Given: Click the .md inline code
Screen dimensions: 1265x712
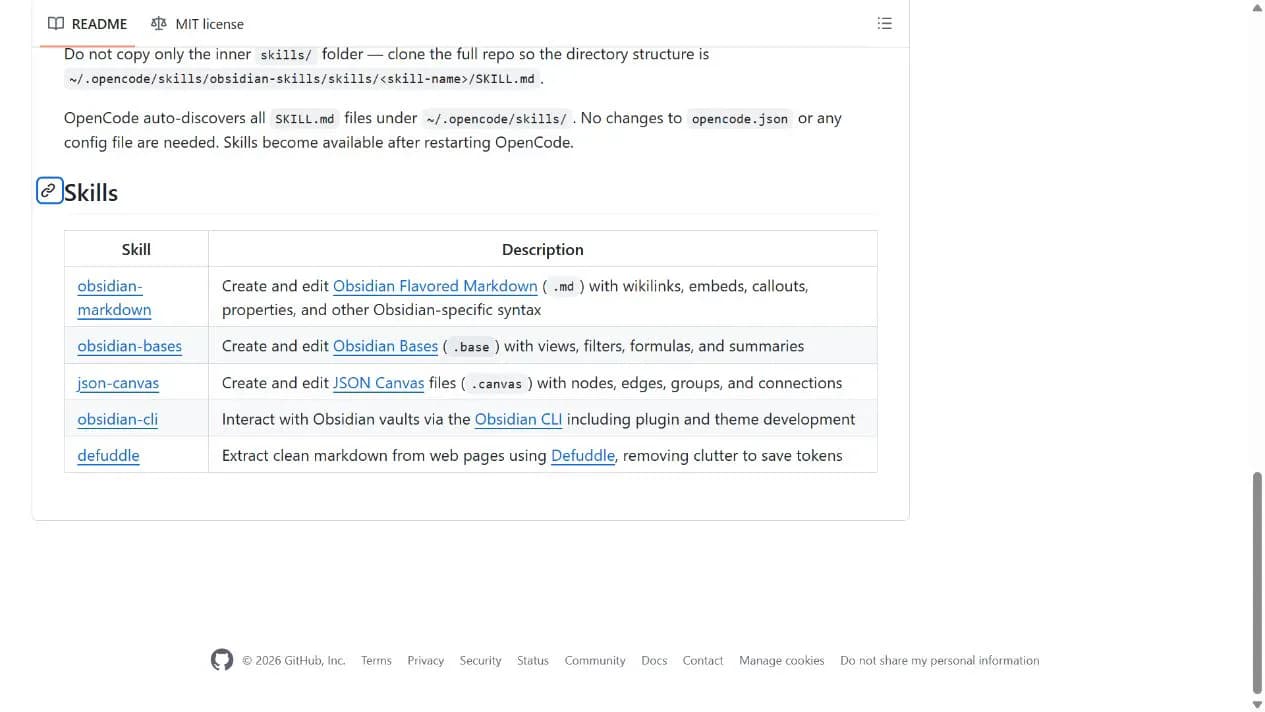Looking at the screenshot, I should pos(564,287).
